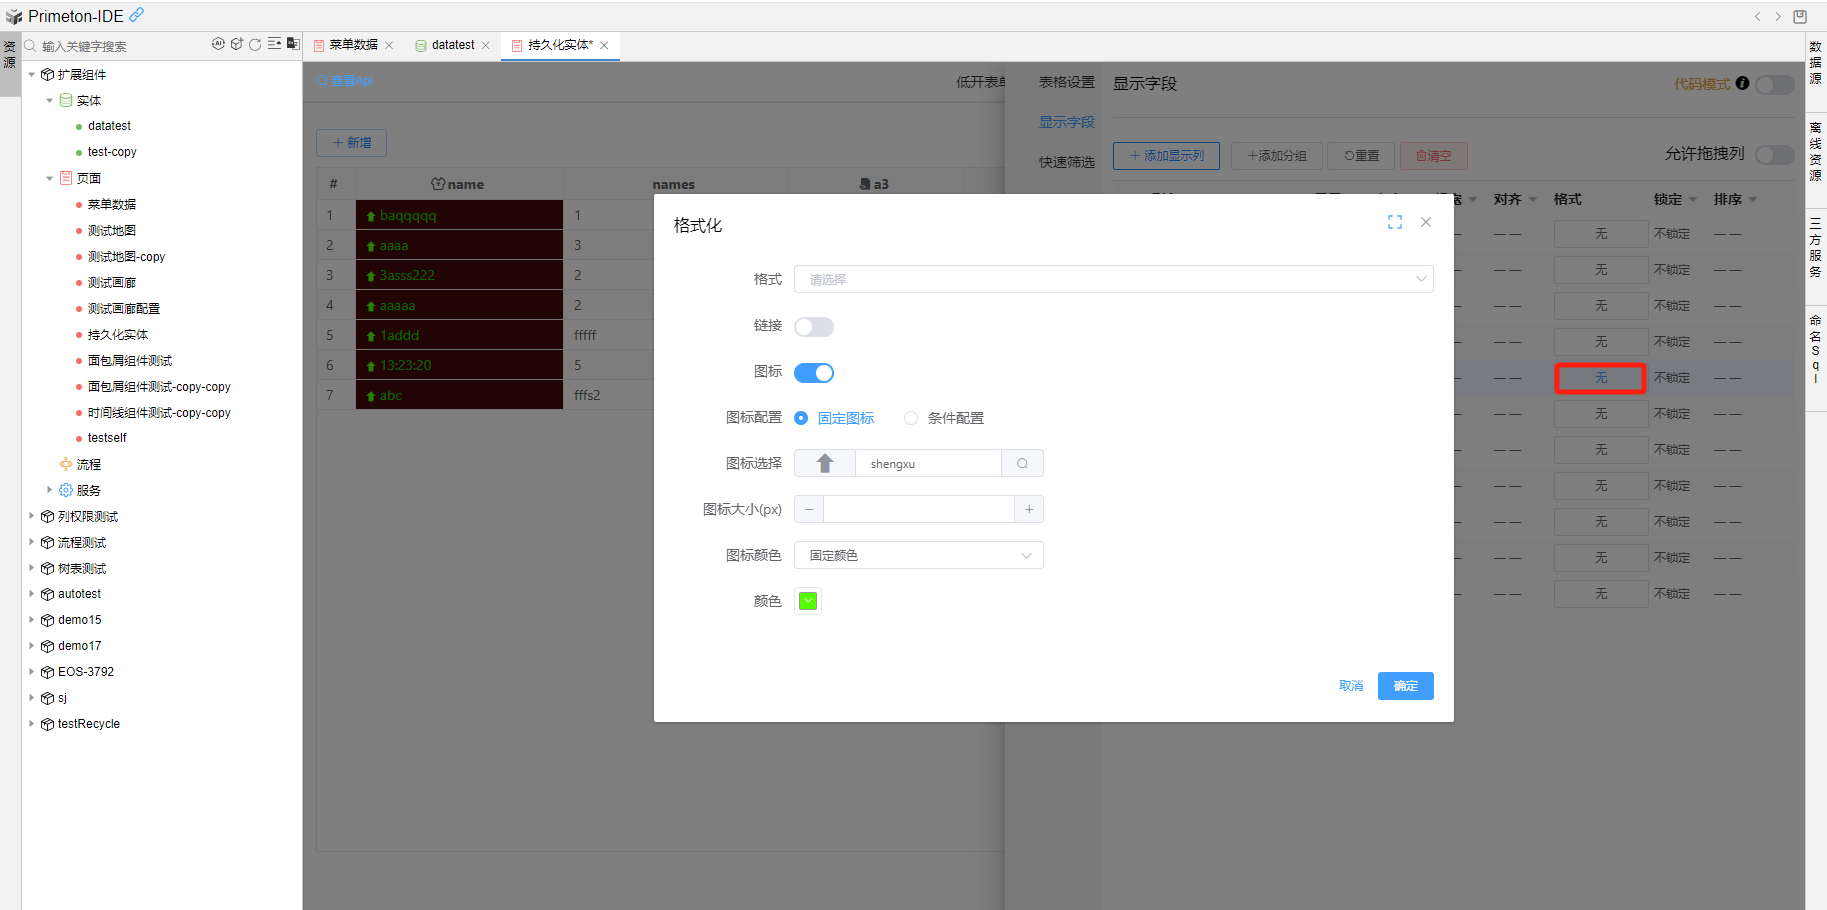Image resolution: width=1827 pixels, height=910 pixels.
Task: Click the search icon beside shengxu field
Action: pyautogui.click(x=1022, y=464)
